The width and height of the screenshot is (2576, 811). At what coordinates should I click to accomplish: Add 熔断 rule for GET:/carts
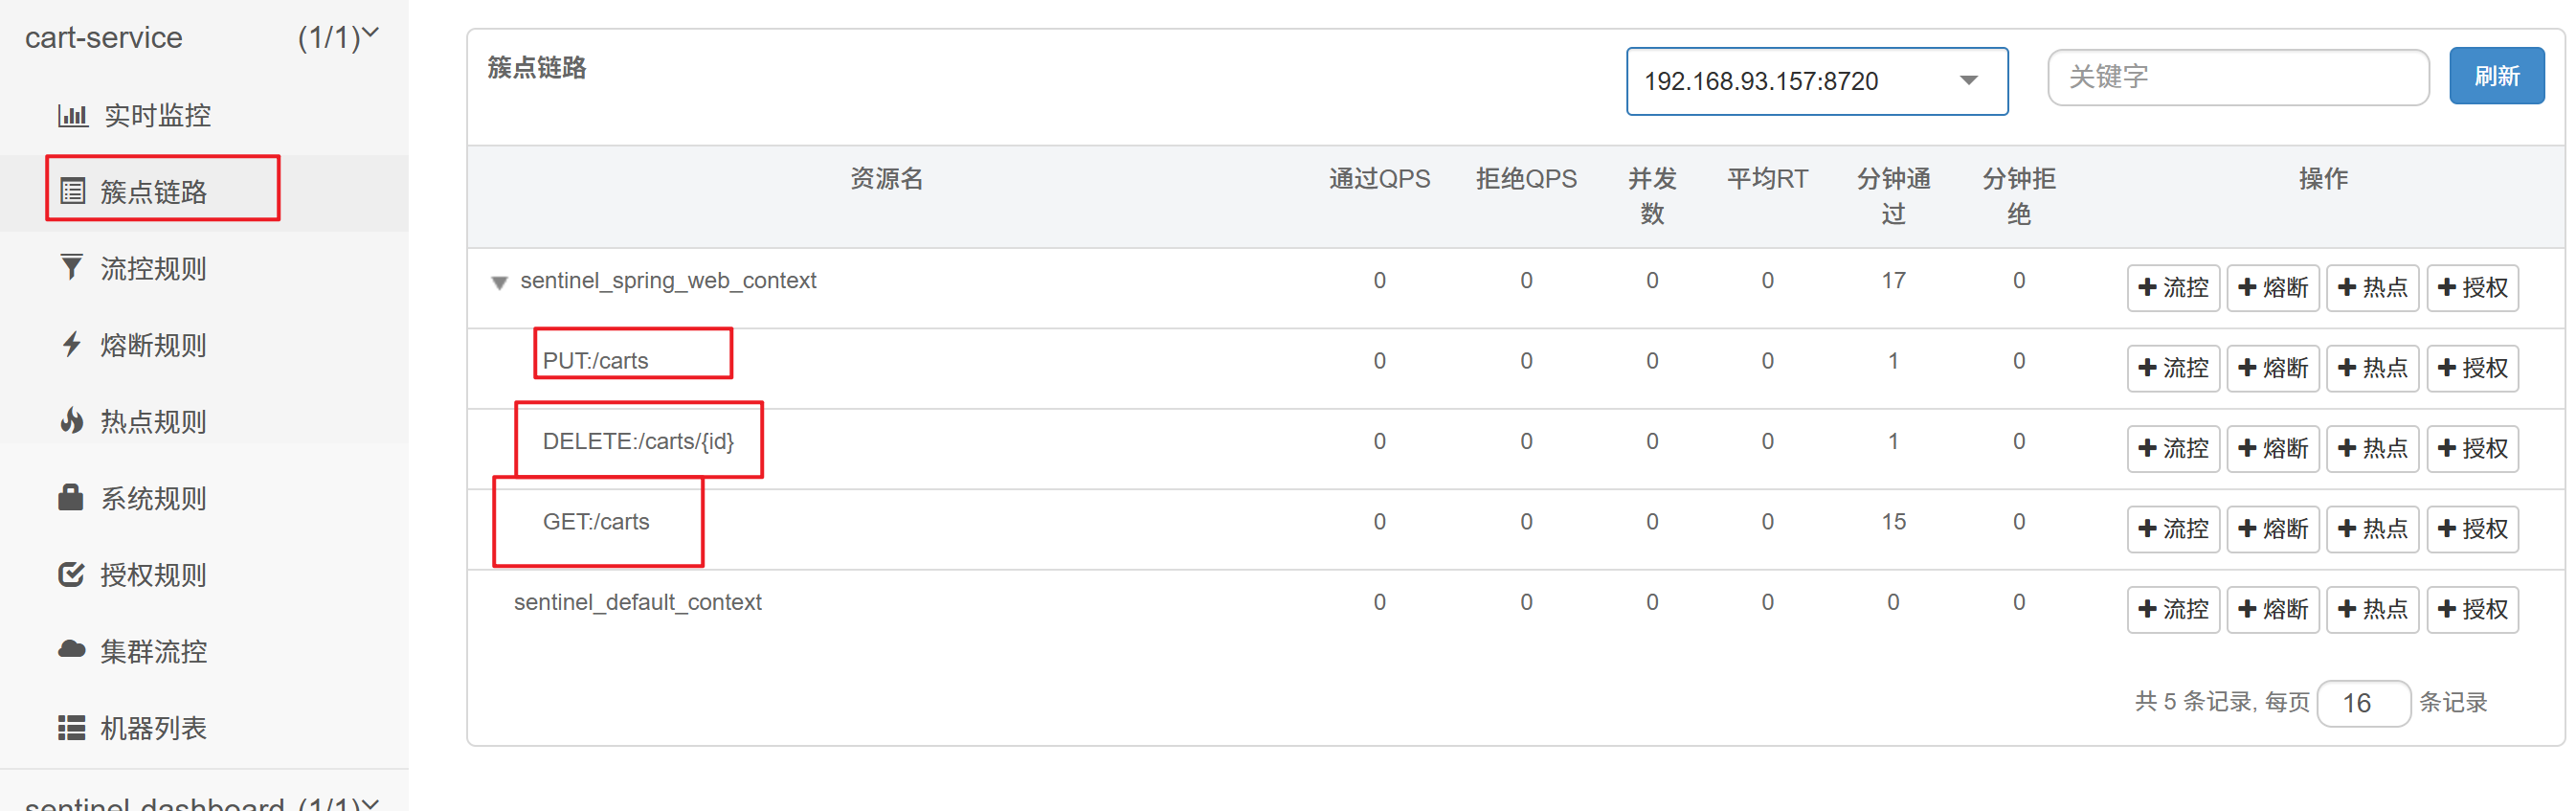2273,529
